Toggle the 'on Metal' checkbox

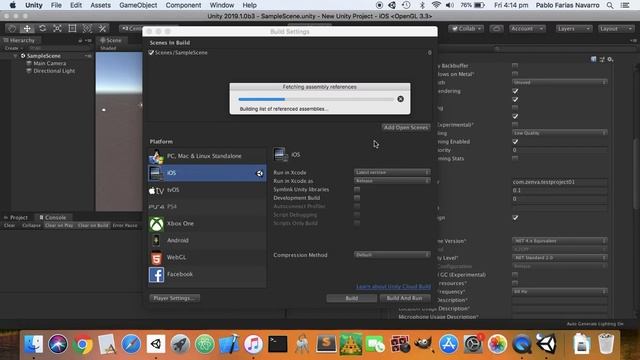click(515, 74)
